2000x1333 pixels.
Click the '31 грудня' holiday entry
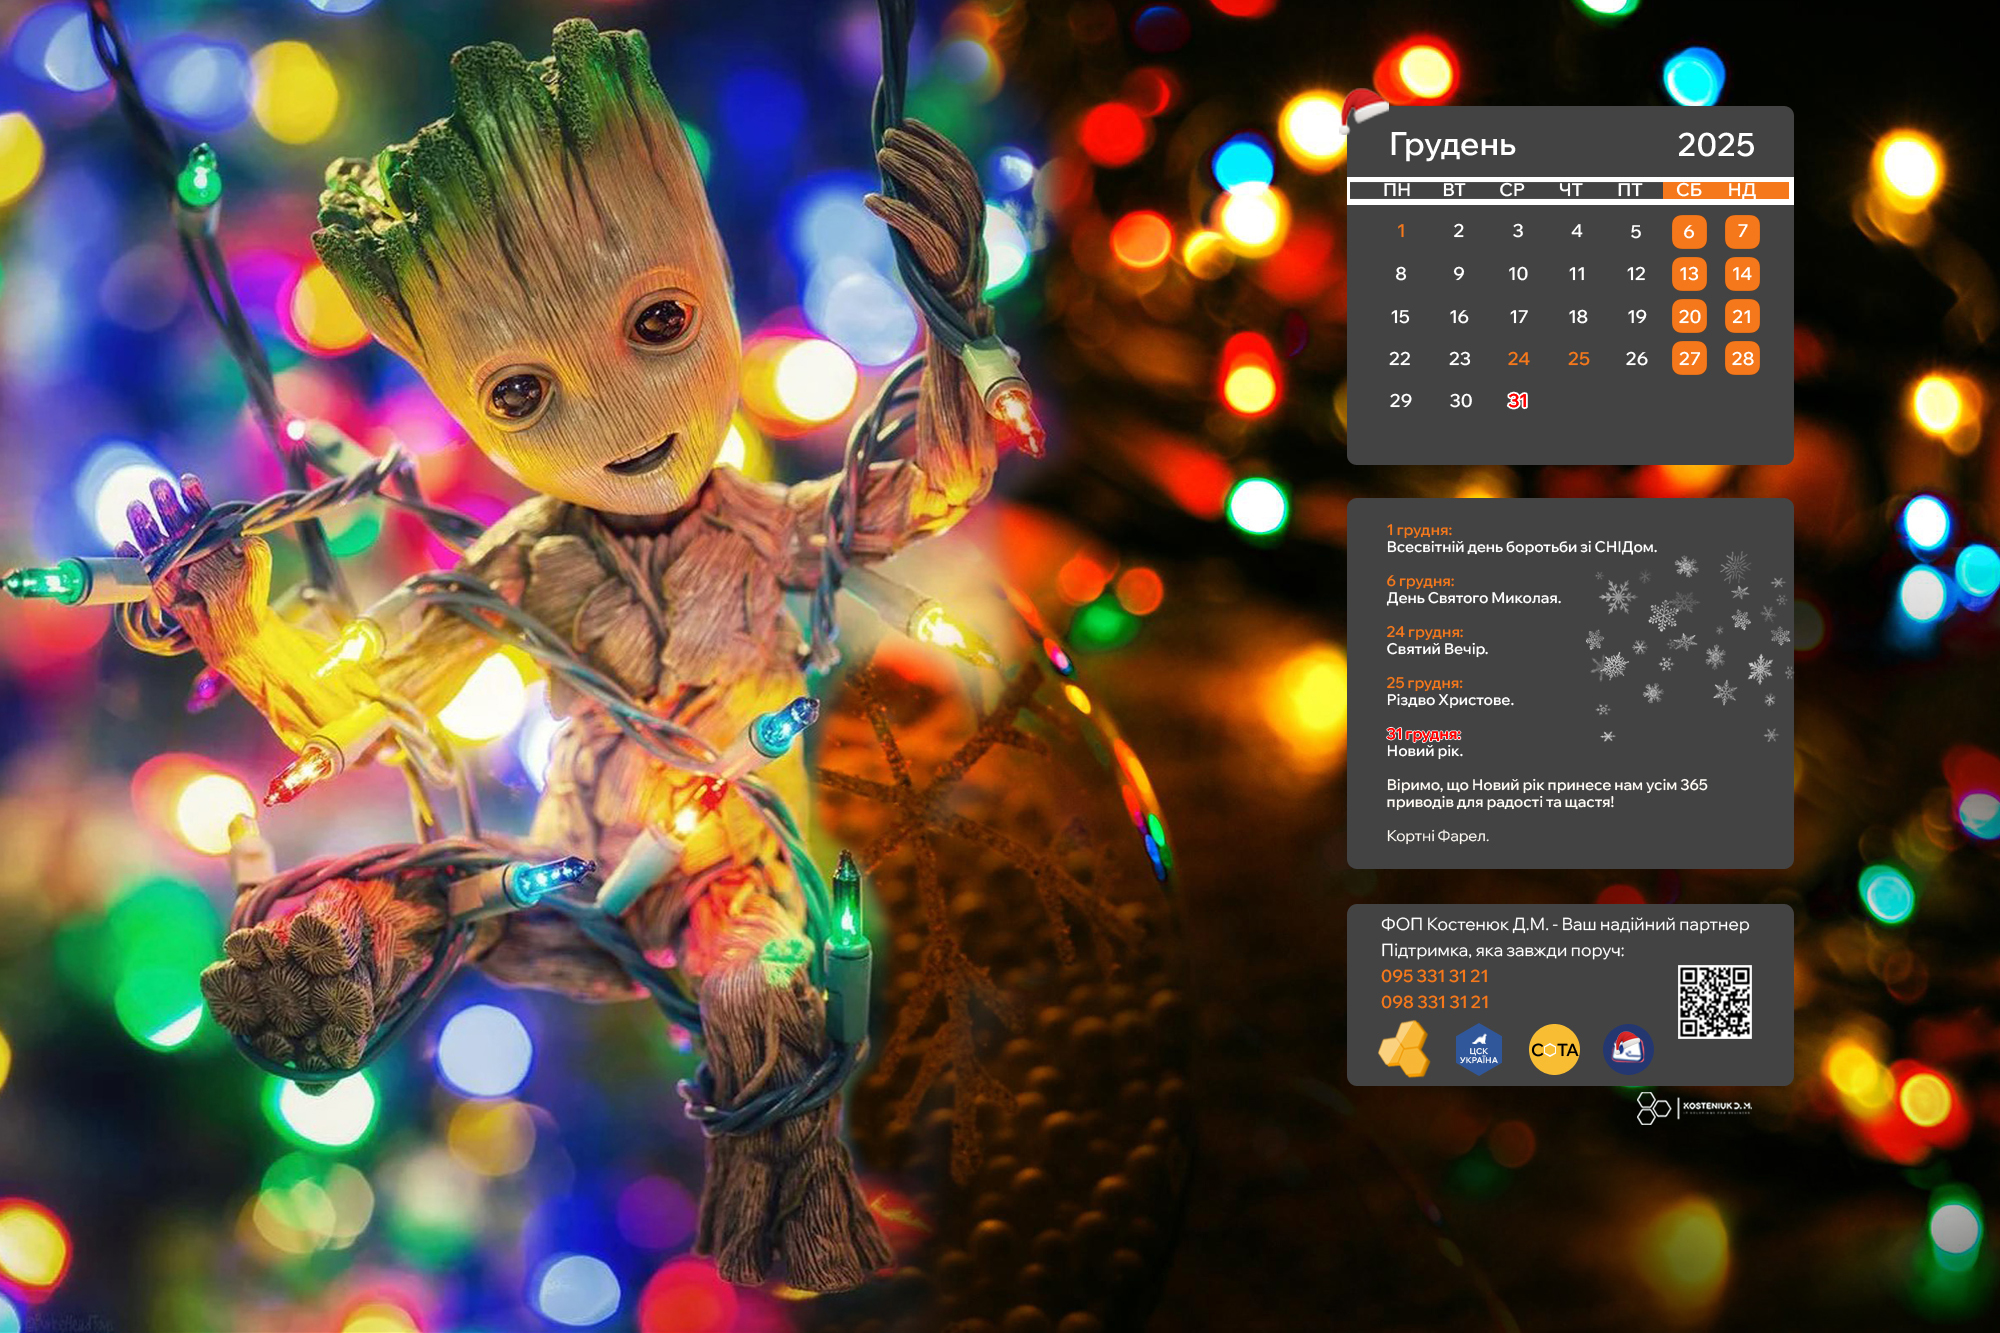click(x=1423, y=734)
